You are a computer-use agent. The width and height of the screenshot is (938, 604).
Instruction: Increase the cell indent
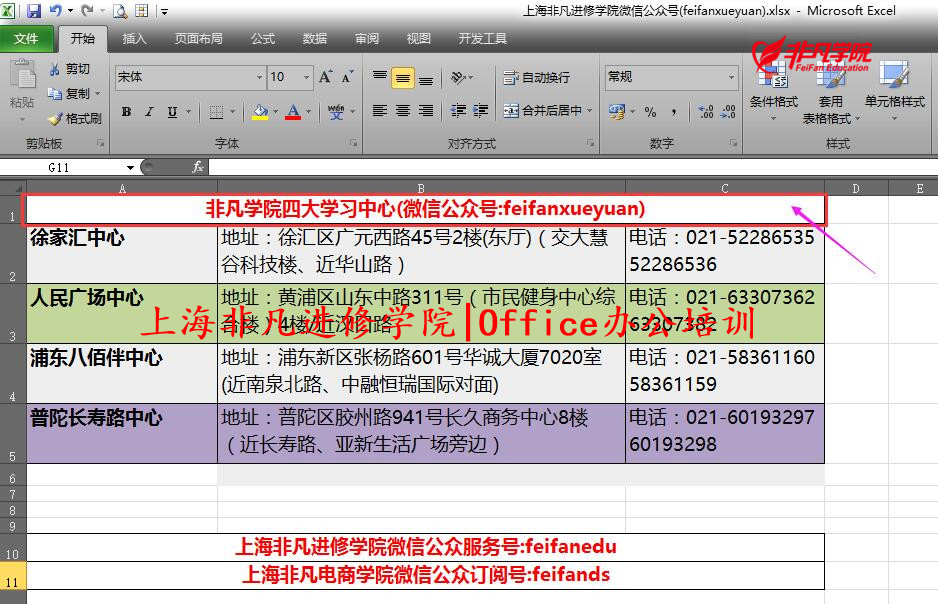coord(480,111)
